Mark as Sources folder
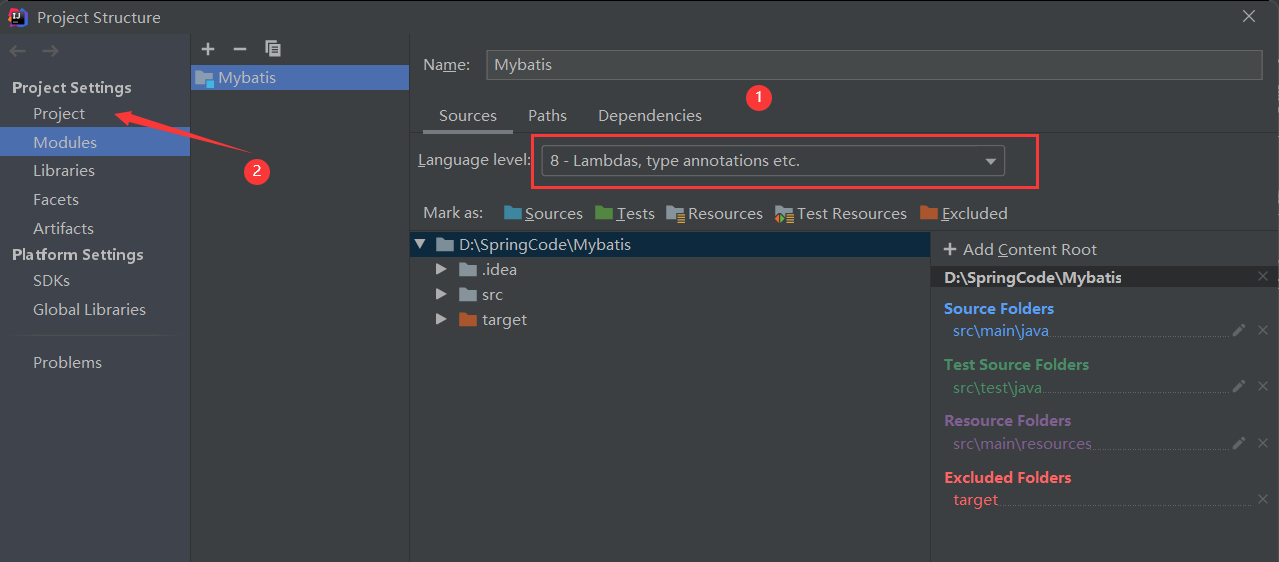Screen dimensions: 1279x562 (x=543, y=213)
